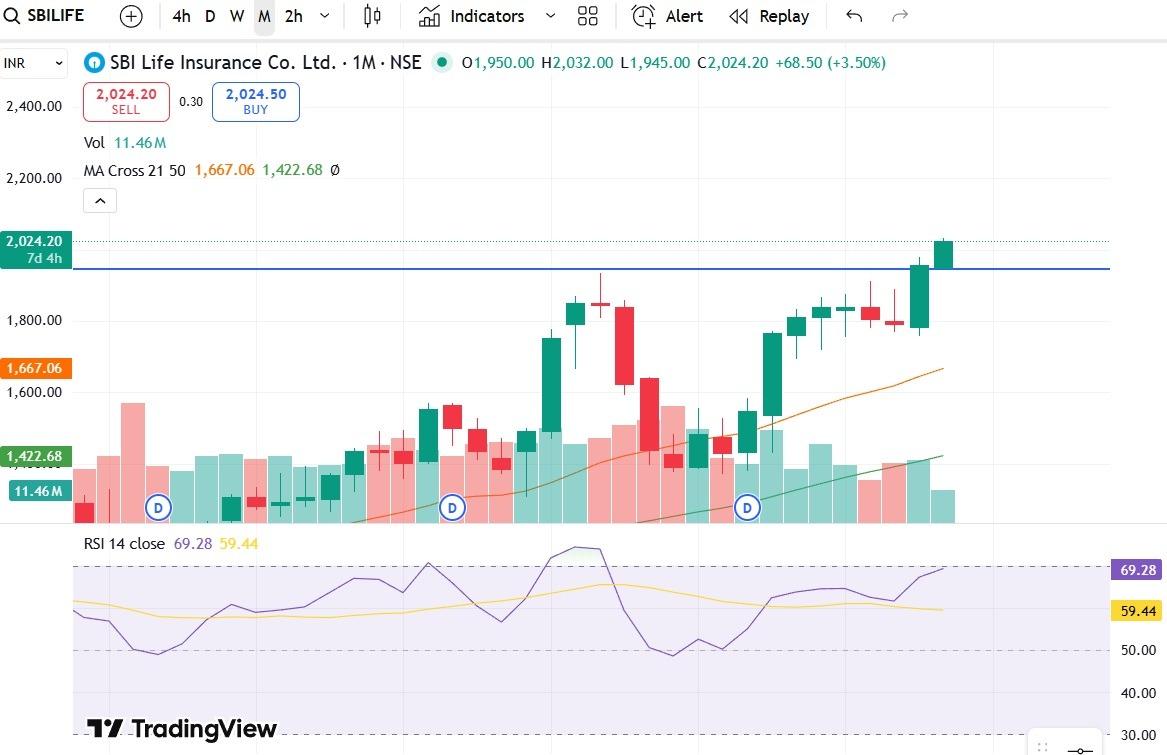This screenshot has width=1167, height=755.
Task: Create a price Alert
Action: 667,16
